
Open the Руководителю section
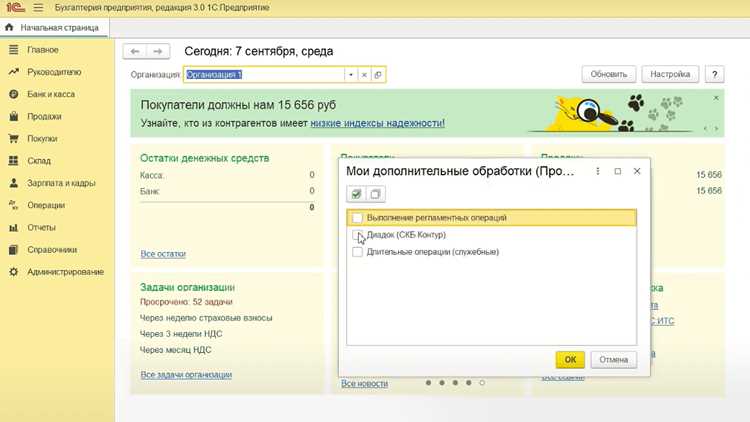click(x=54, y=72)
